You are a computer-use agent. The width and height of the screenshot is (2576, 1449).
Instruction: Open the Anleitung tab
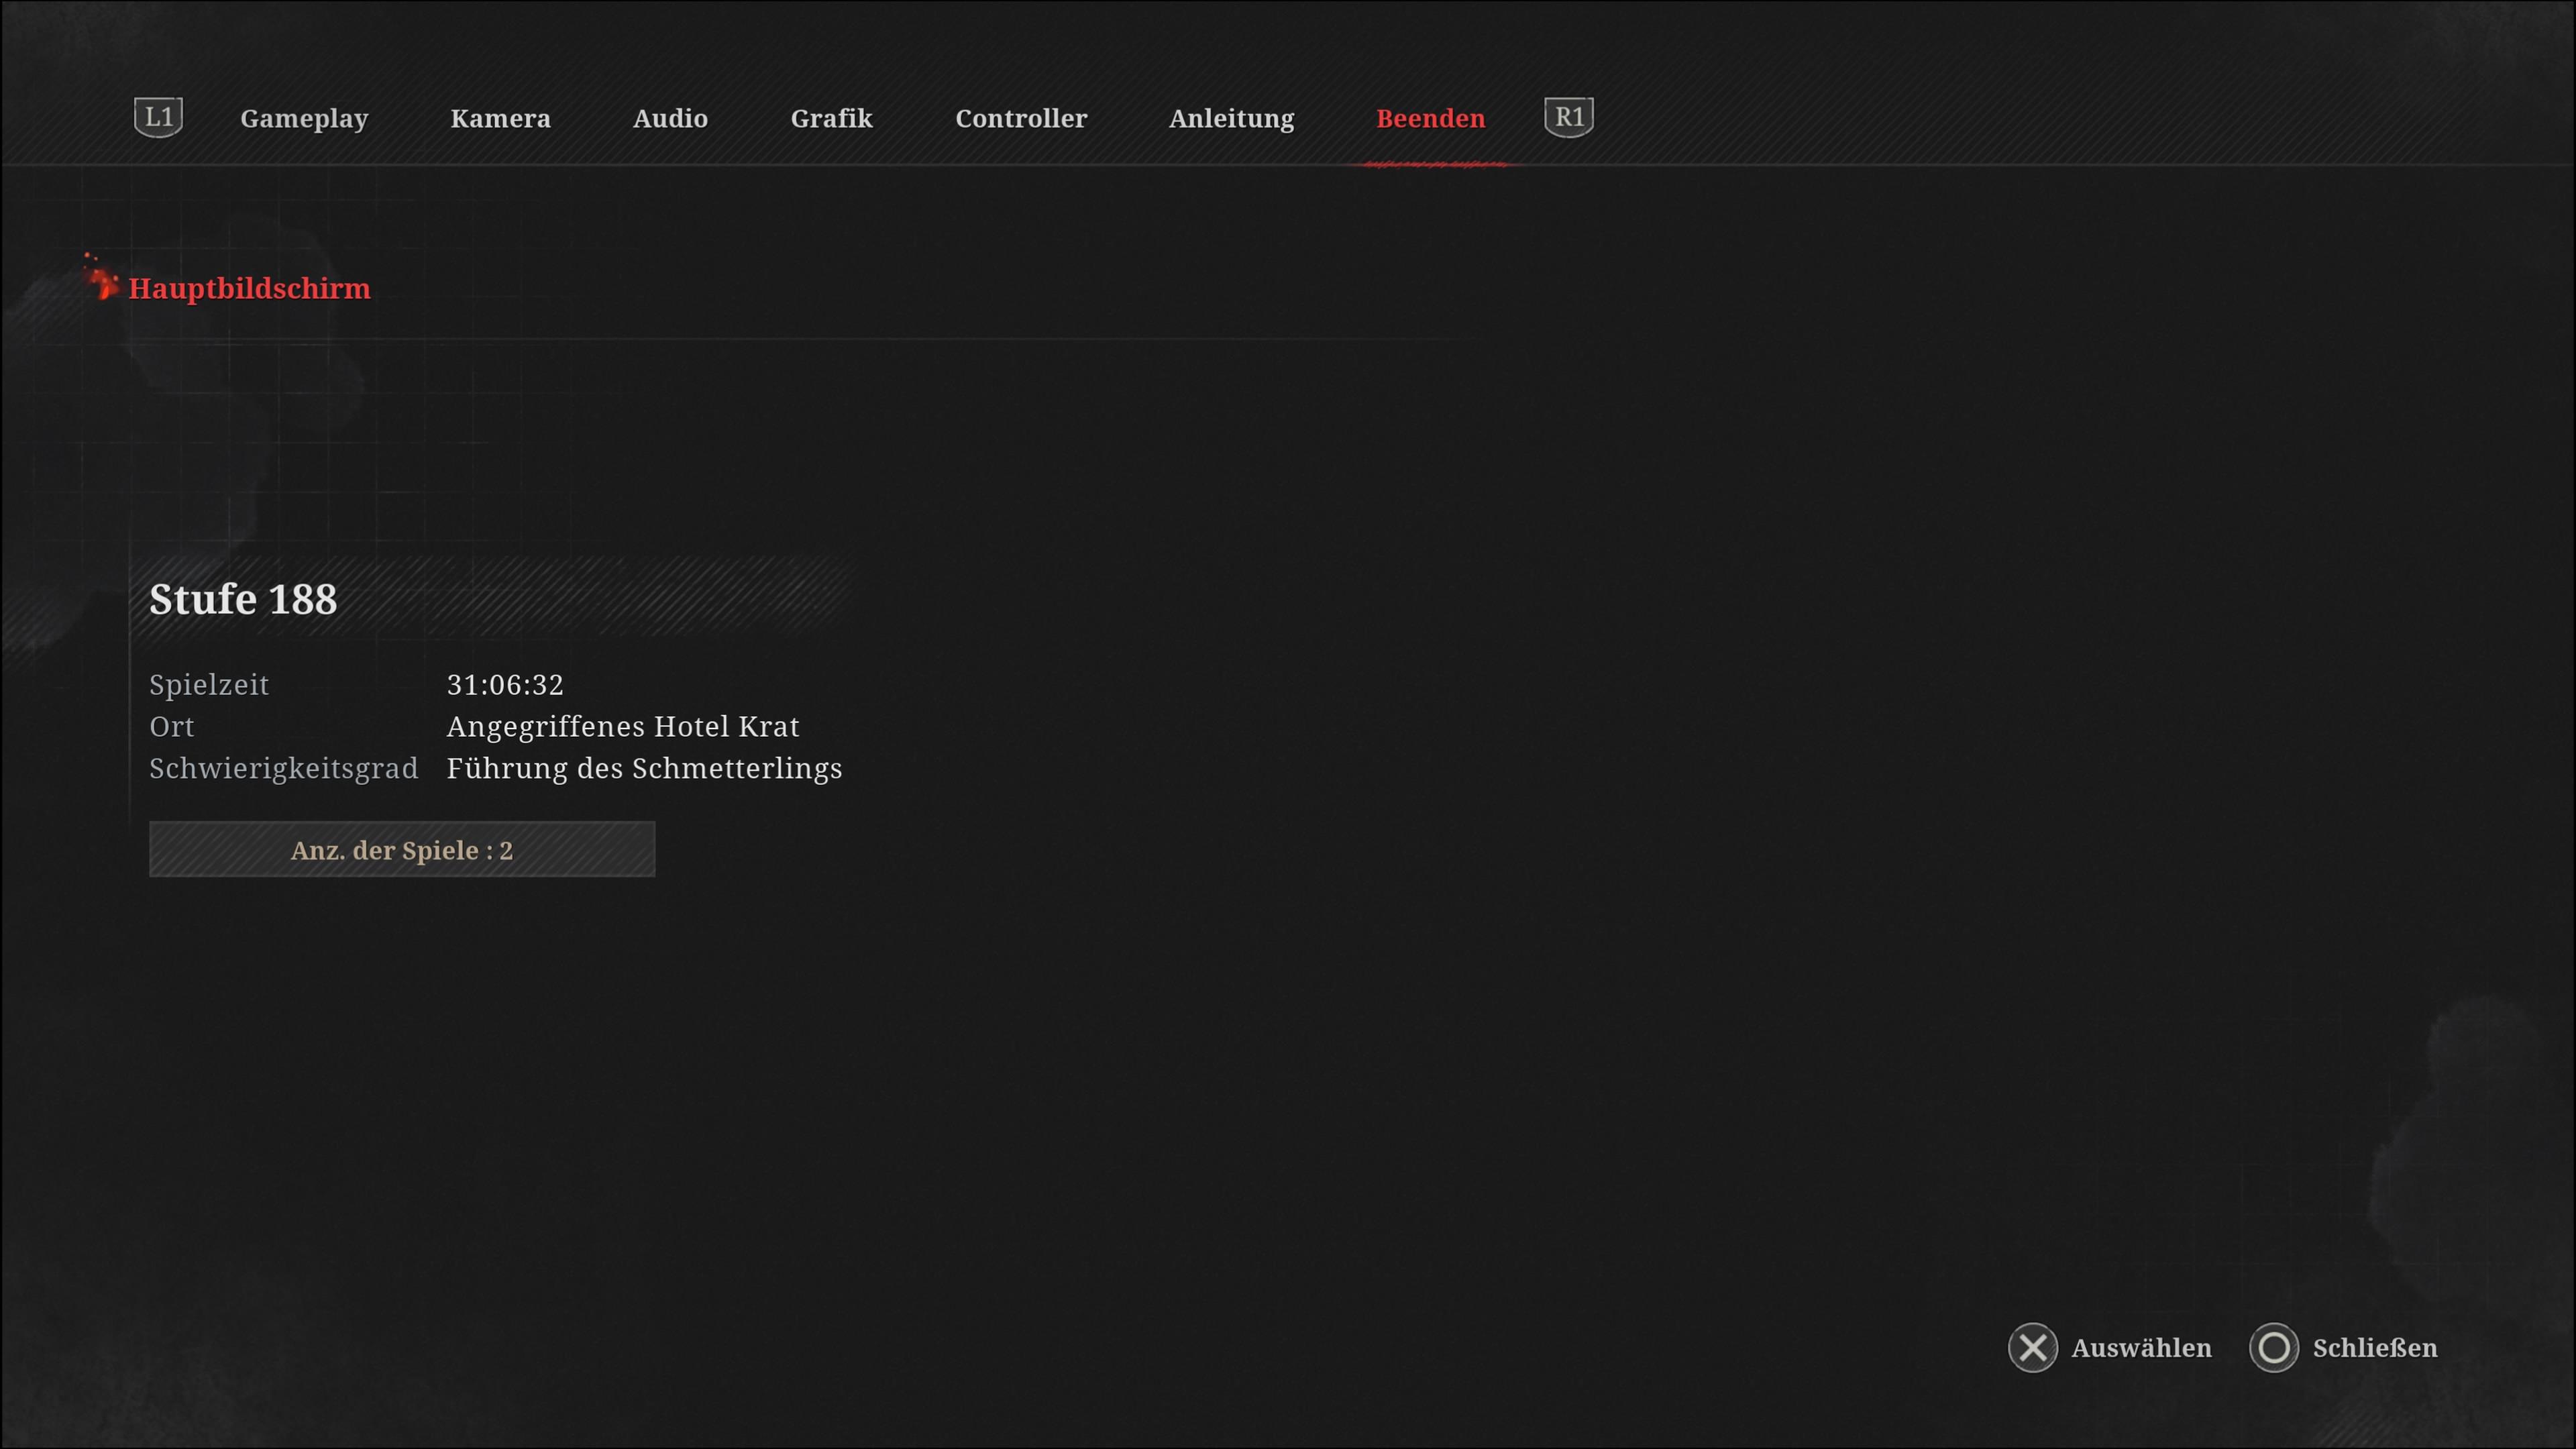[x=1231, y=118]
